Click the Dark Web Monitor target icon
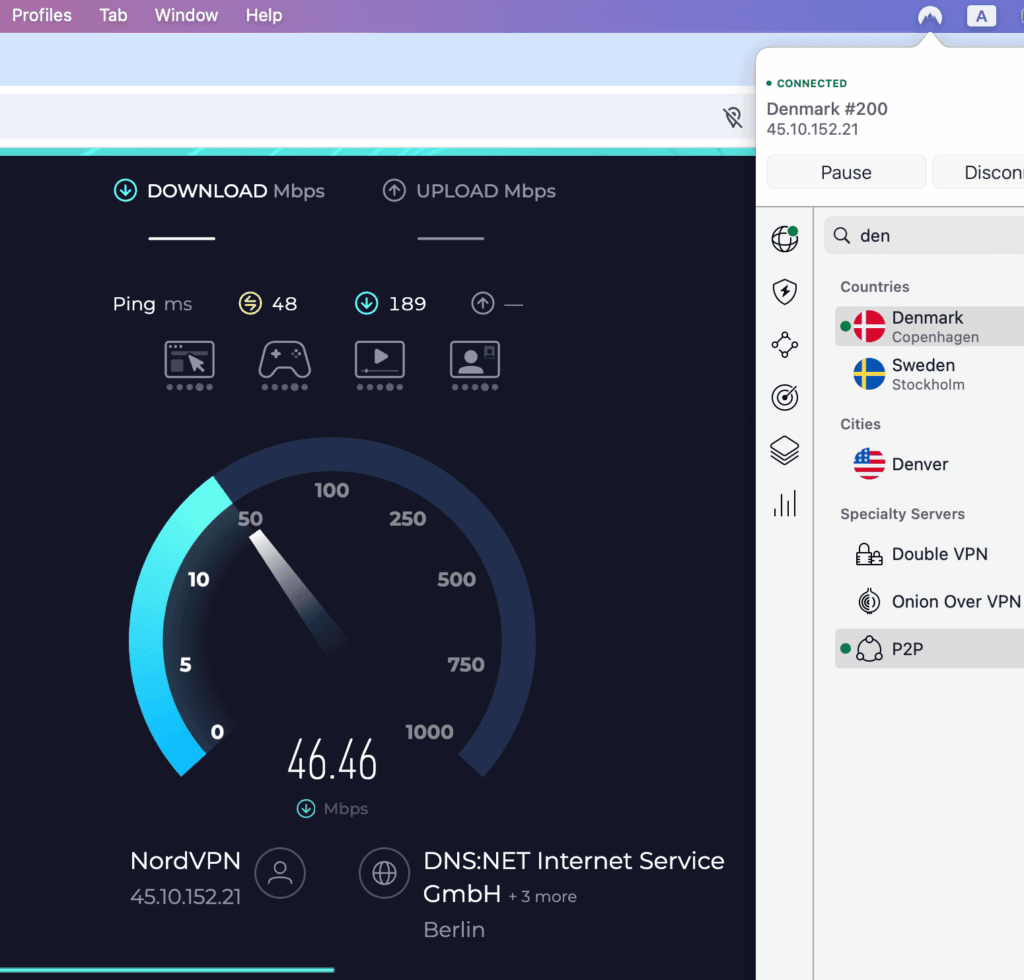This screenshot has width=1024, height=980. (x=785, y=398)
